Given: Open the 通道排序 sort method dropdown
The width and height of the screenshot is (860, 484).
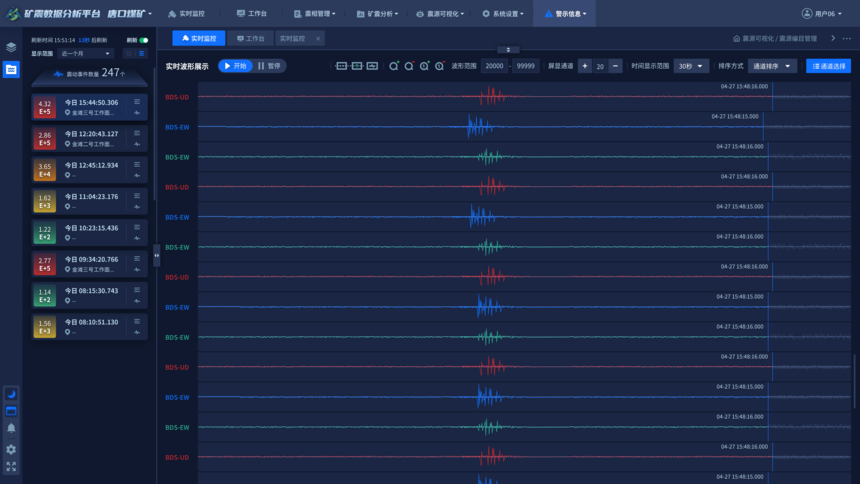Looking at the screenshot, I should (772, 66).
